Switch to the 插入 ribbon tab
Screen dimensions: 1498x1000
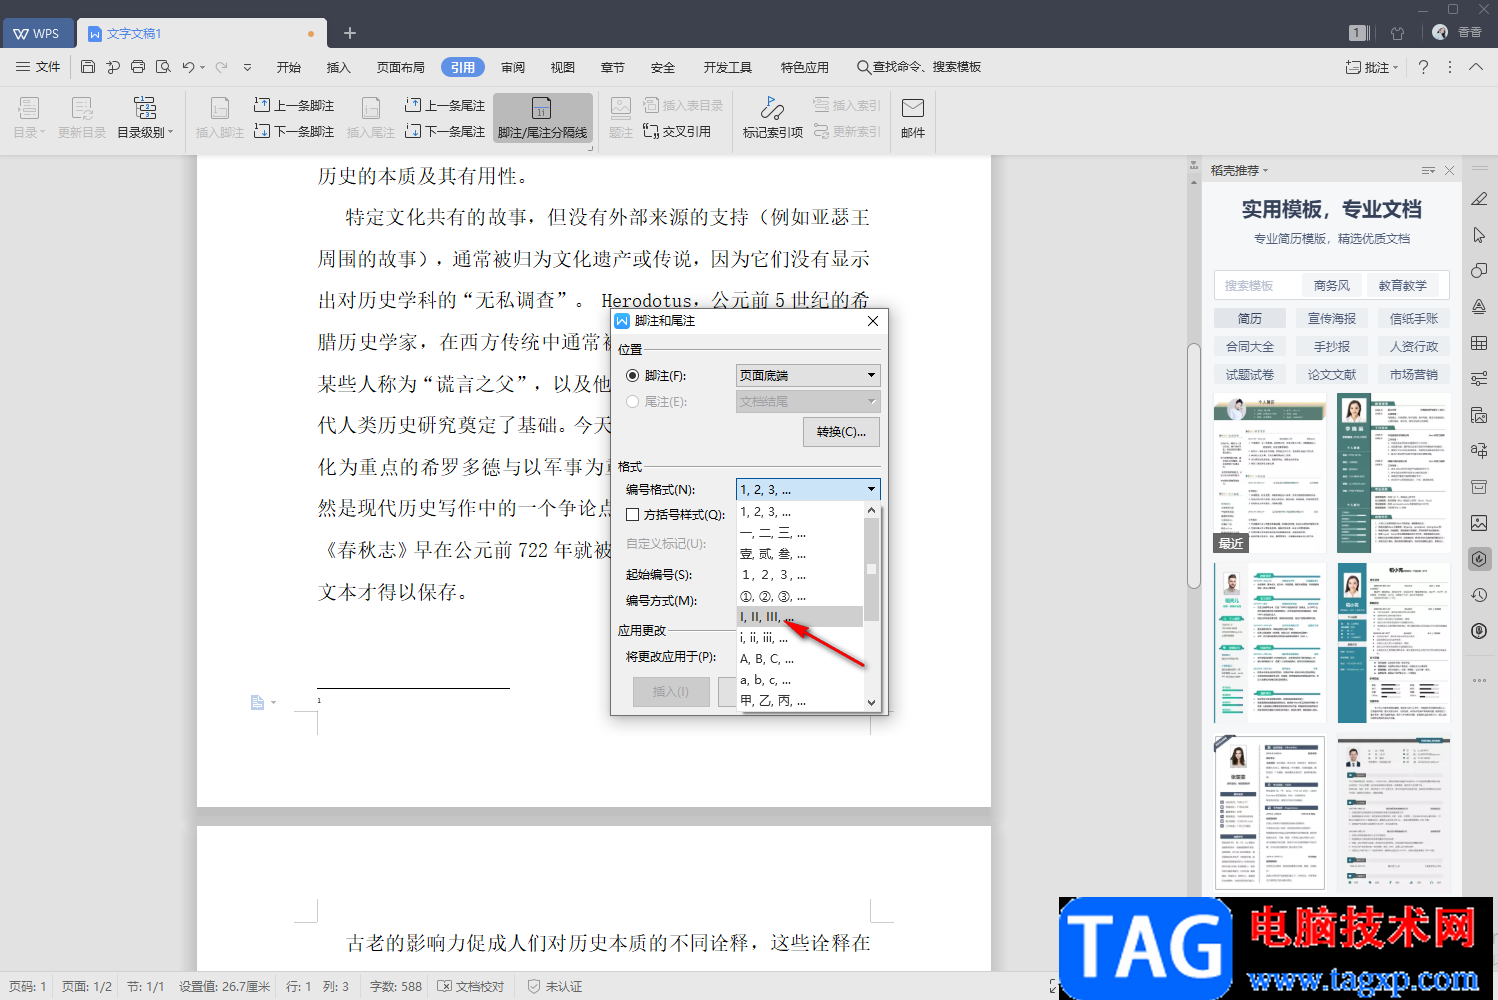click(x=338, y=67)
